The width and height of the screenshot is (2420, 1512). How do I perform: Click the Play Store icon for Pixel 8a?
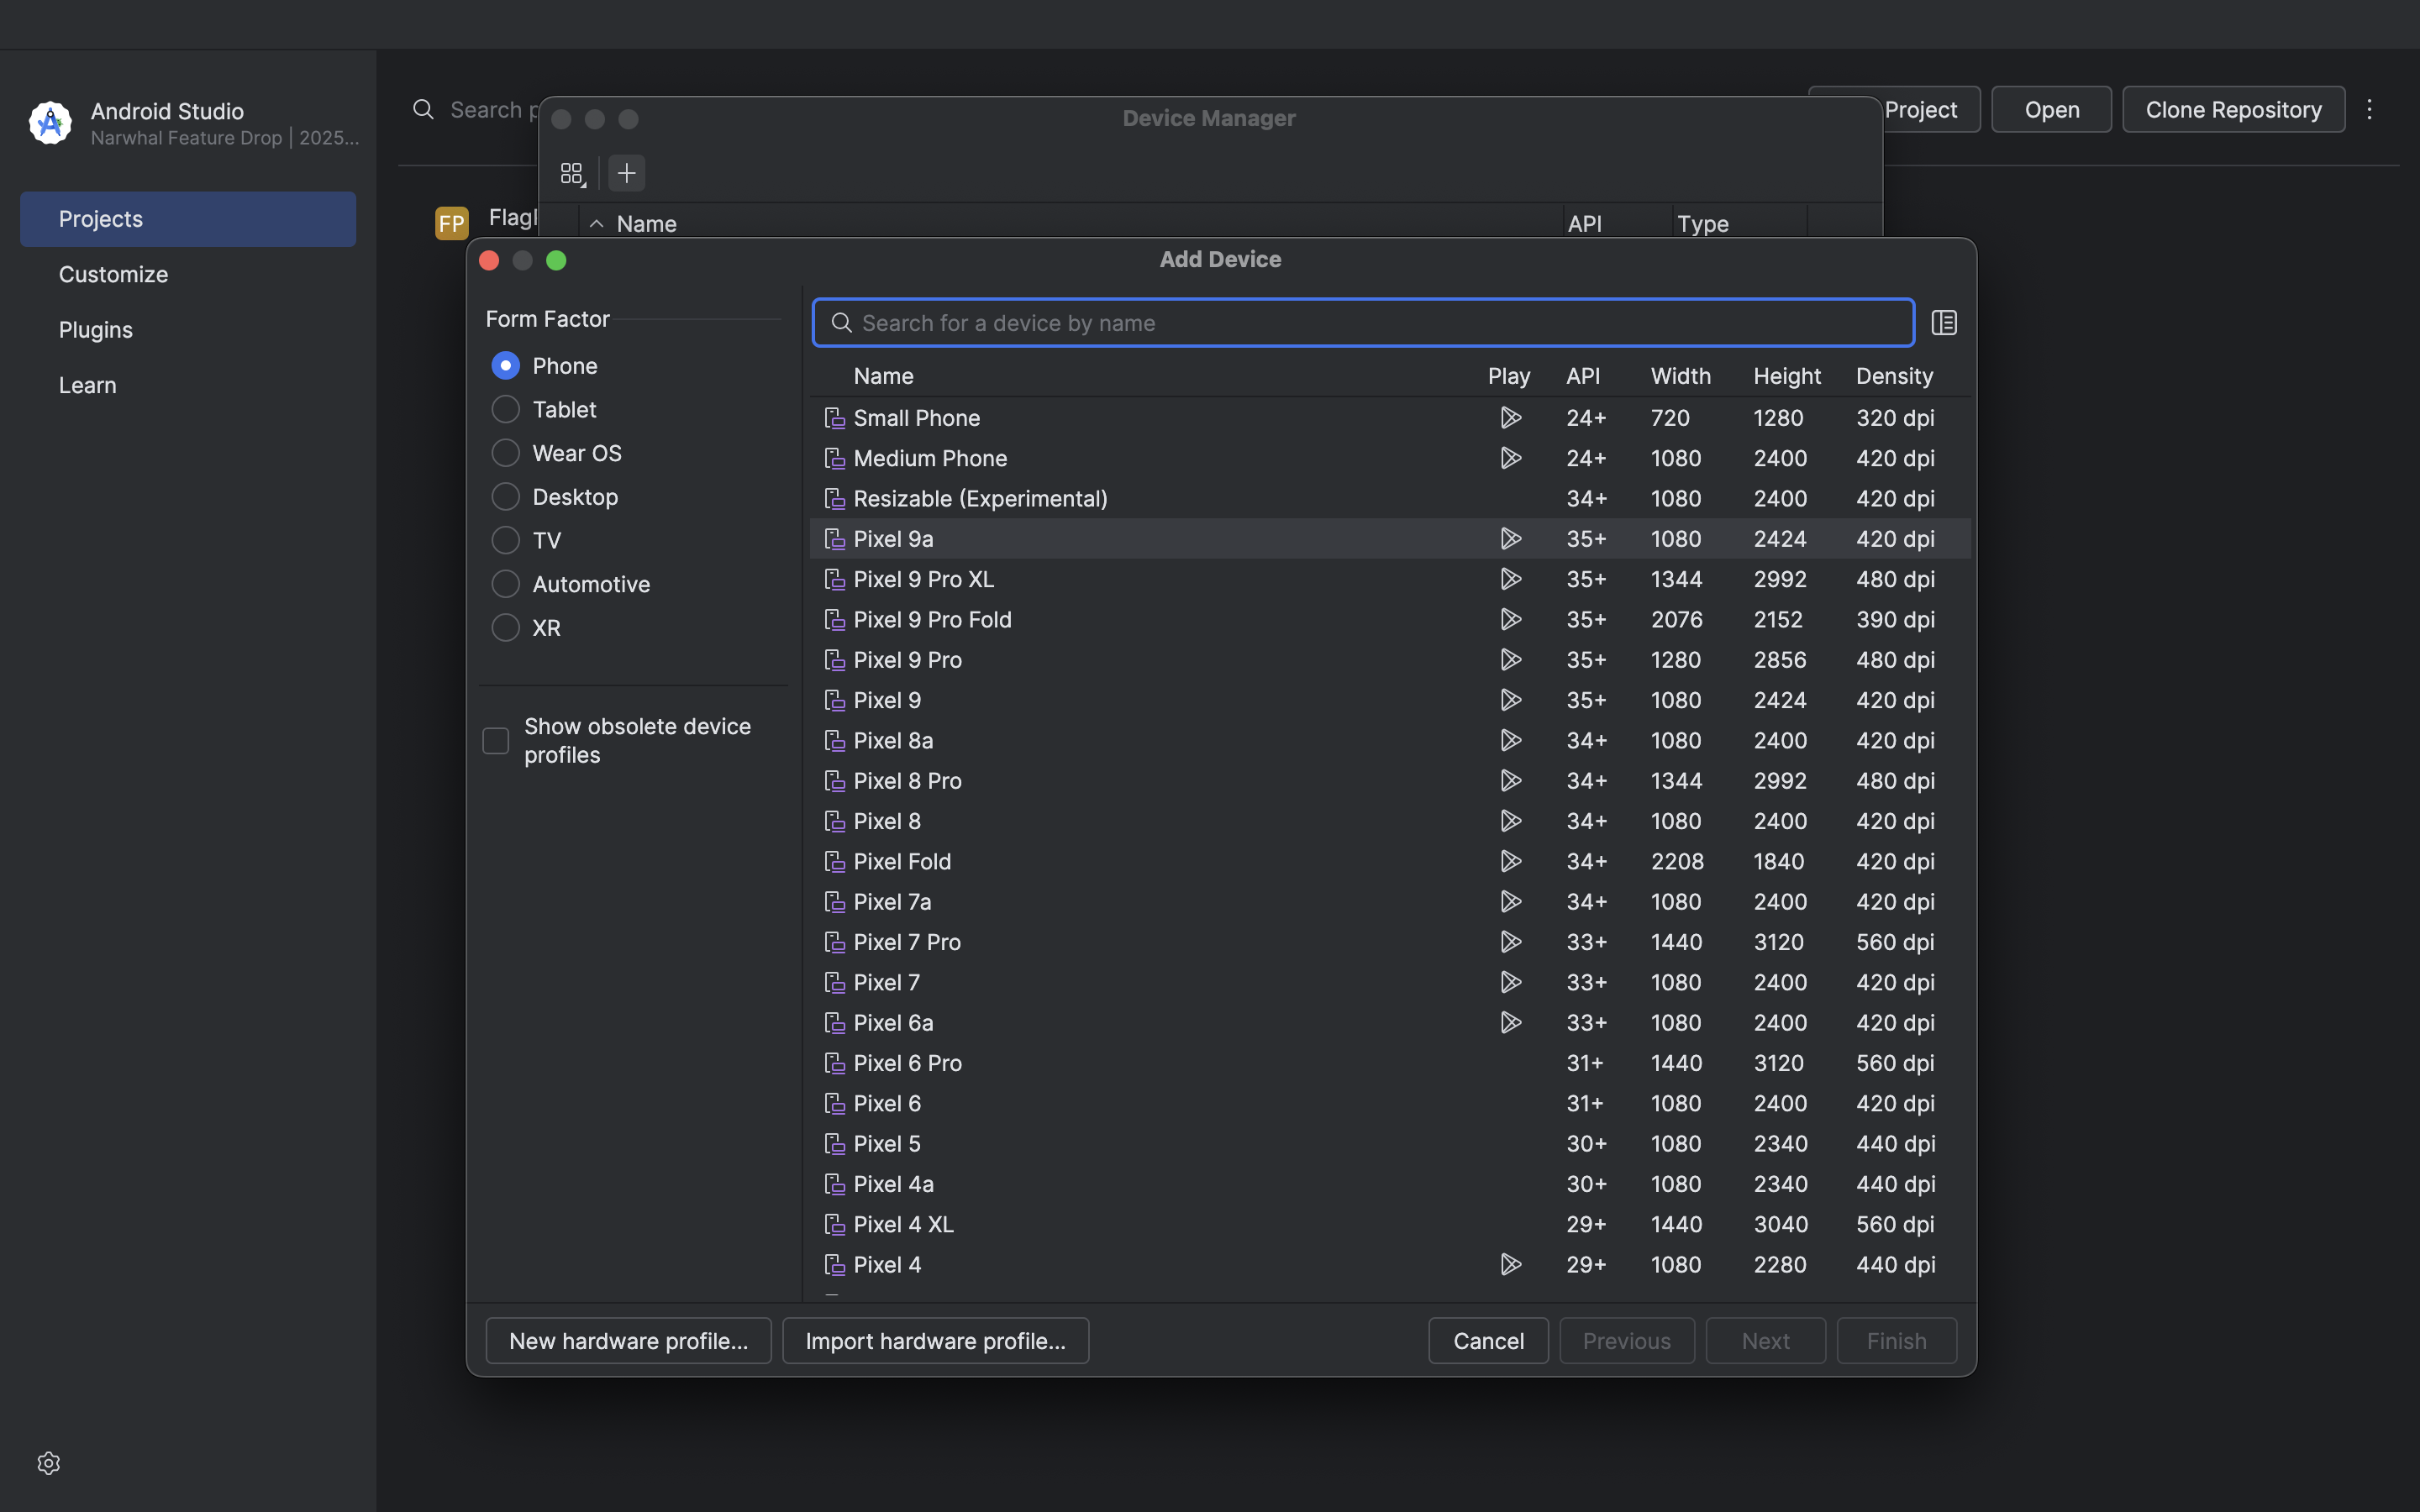click(x=1510, y=740)
